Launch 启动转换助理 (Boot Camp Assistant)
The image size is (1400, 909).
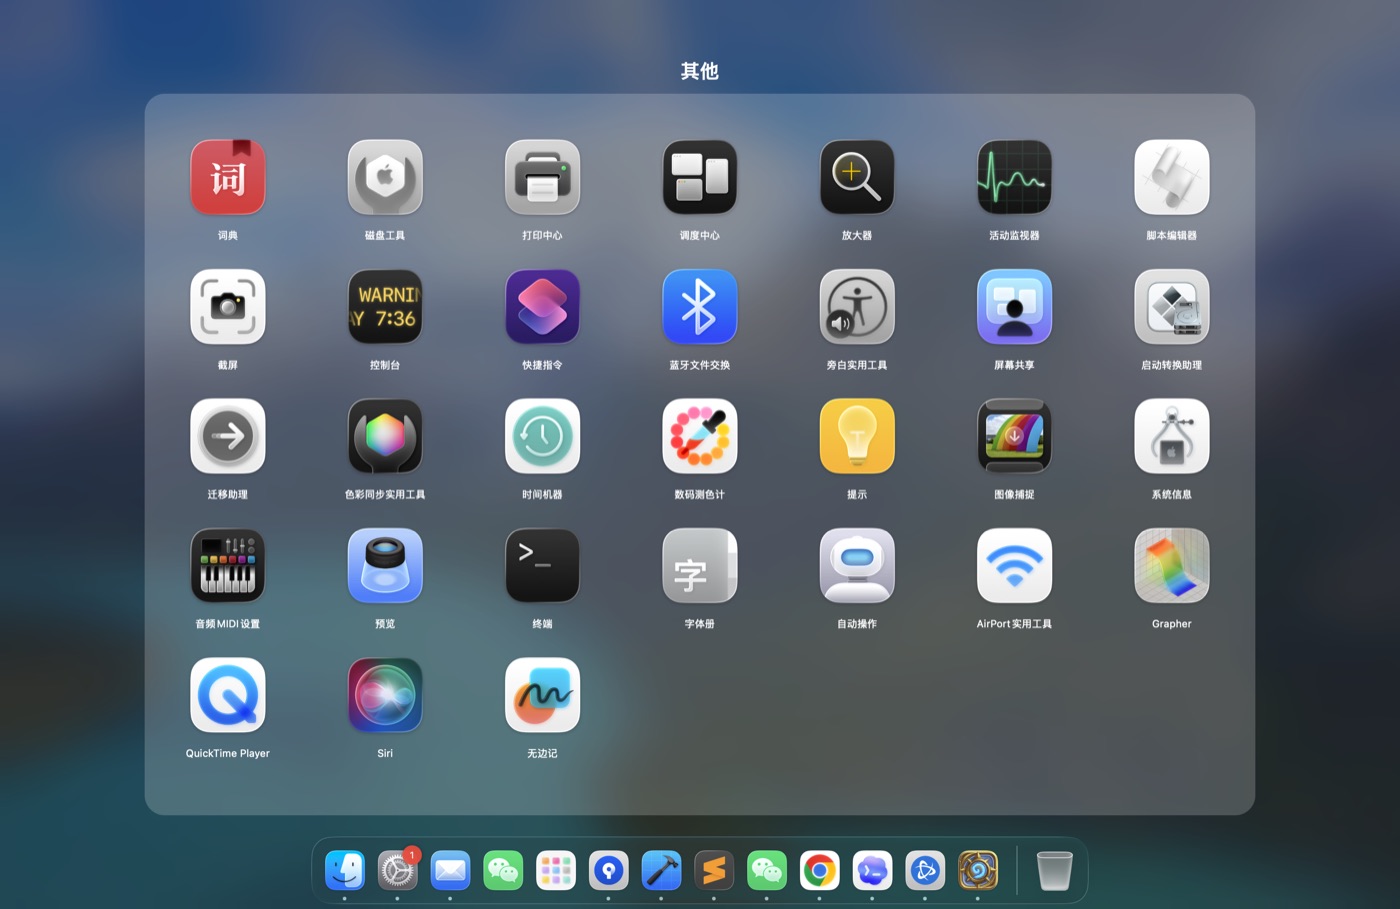pyautogui.click(x=1172, y=307)
